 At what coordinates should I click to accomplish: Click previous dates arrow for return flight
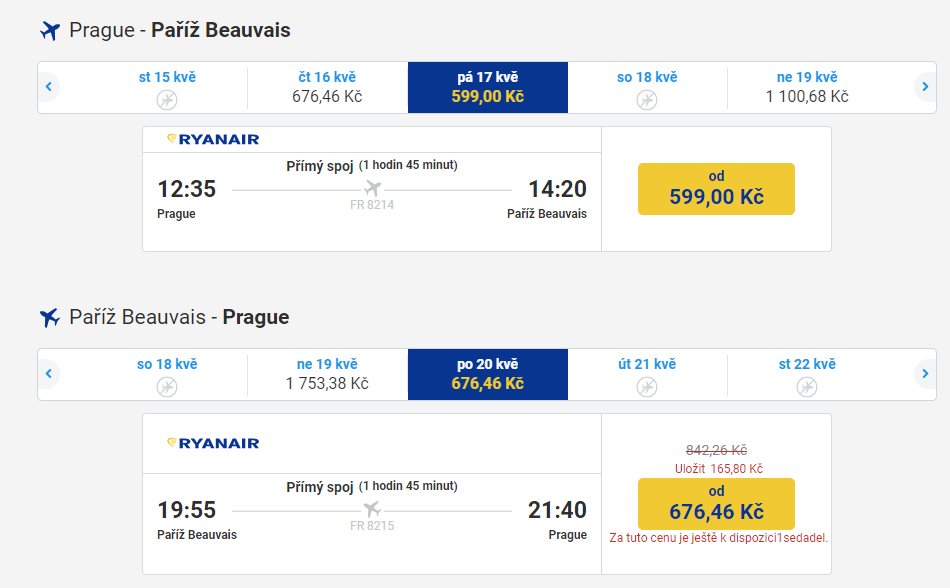coord(48,374)
